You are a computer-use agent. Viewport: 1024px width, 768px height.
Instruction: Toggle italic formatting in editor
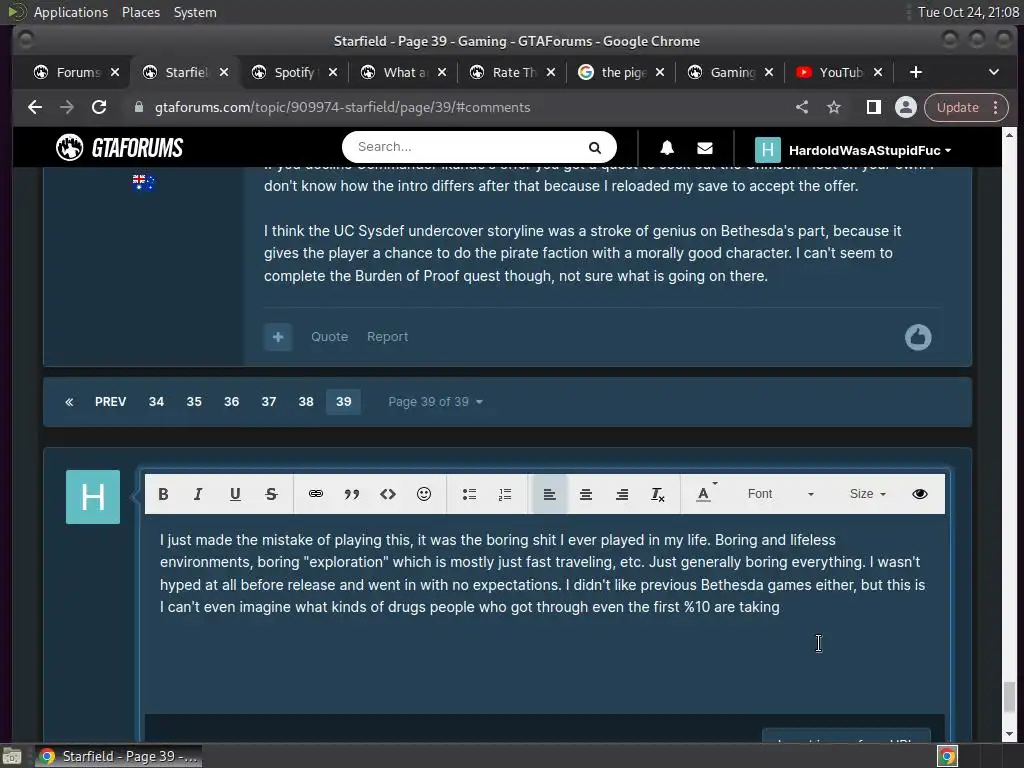(x=199, y=494)
